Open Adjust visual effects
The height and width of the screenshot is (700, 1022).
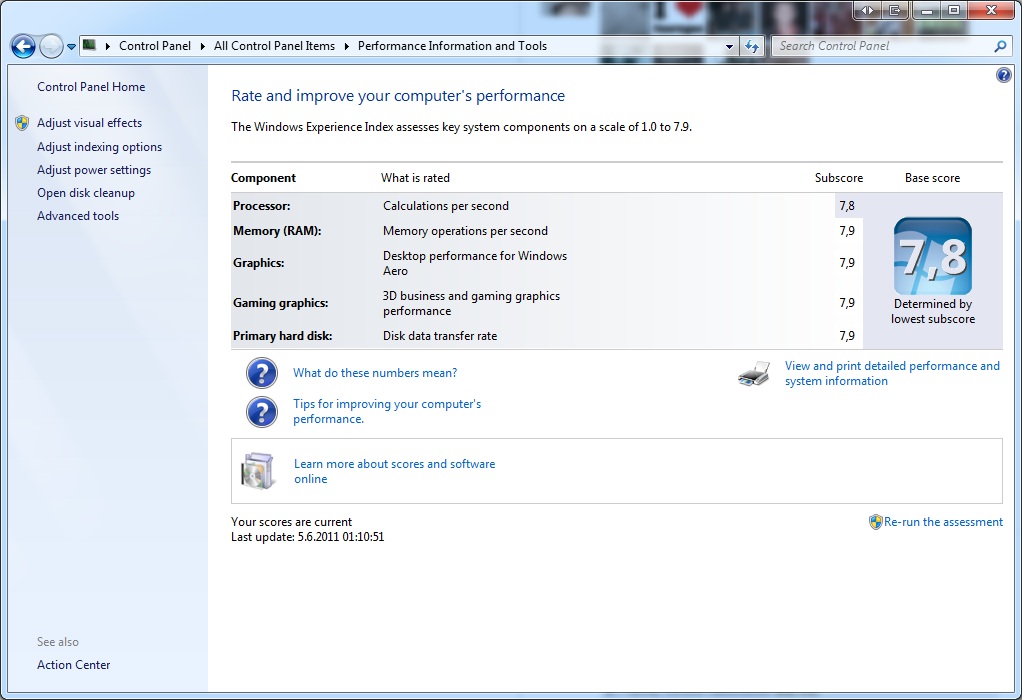[x=89, y=123]
